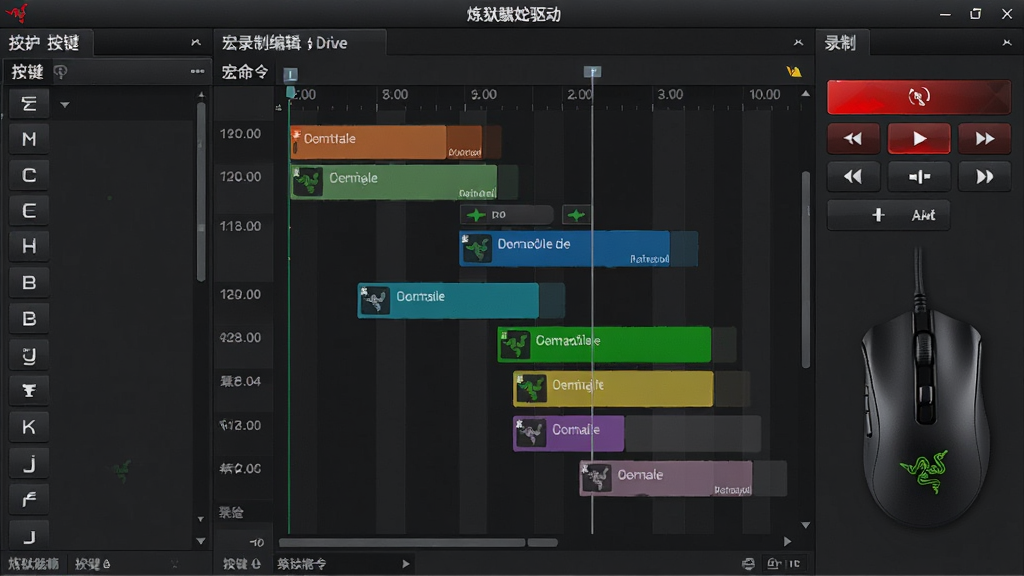Image resolution: width=1024 pixels, height=576 pixels.
Task: Click the second B key in list
Action: tap(29, 319)
